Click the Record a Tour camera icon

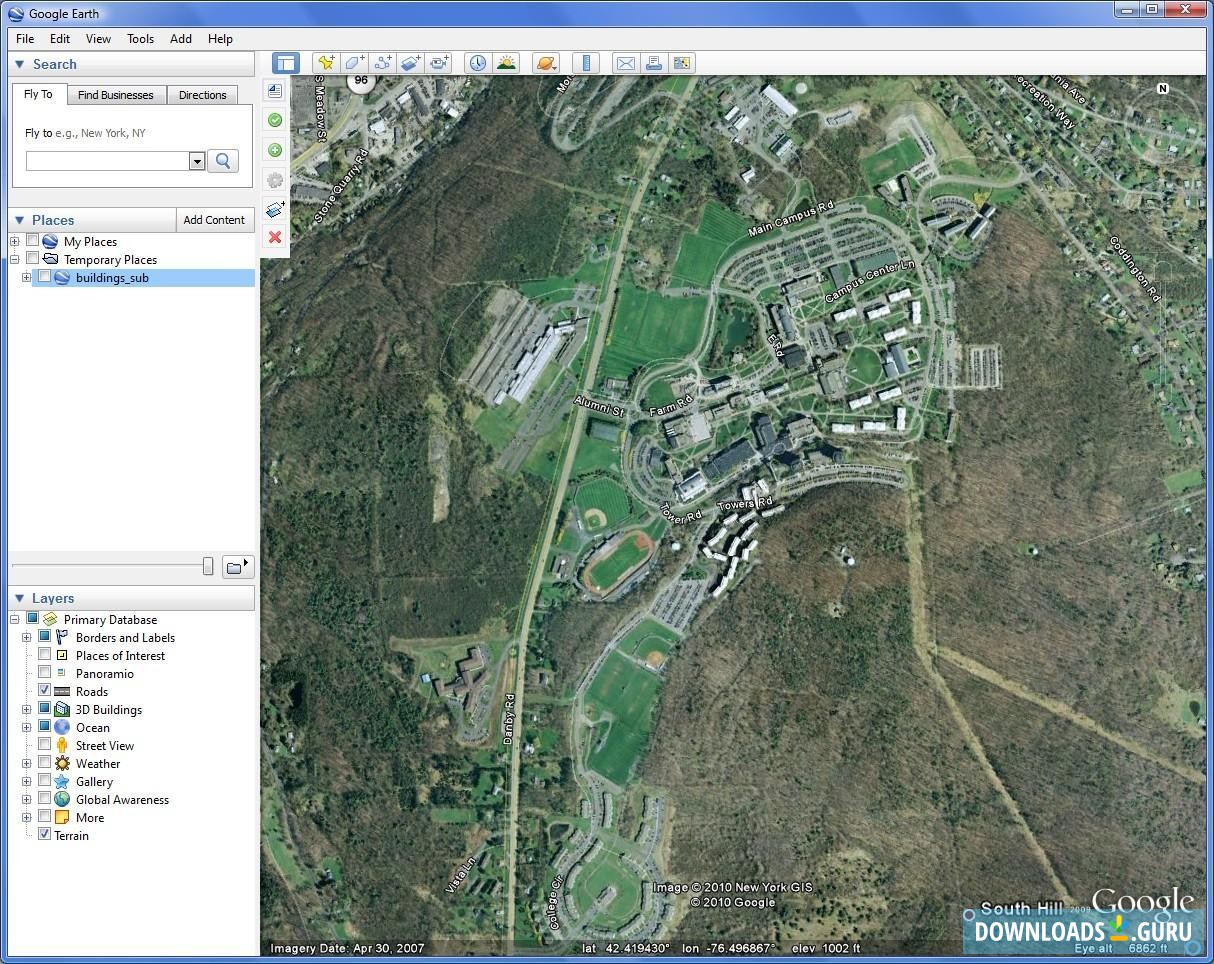click(439, 63)
